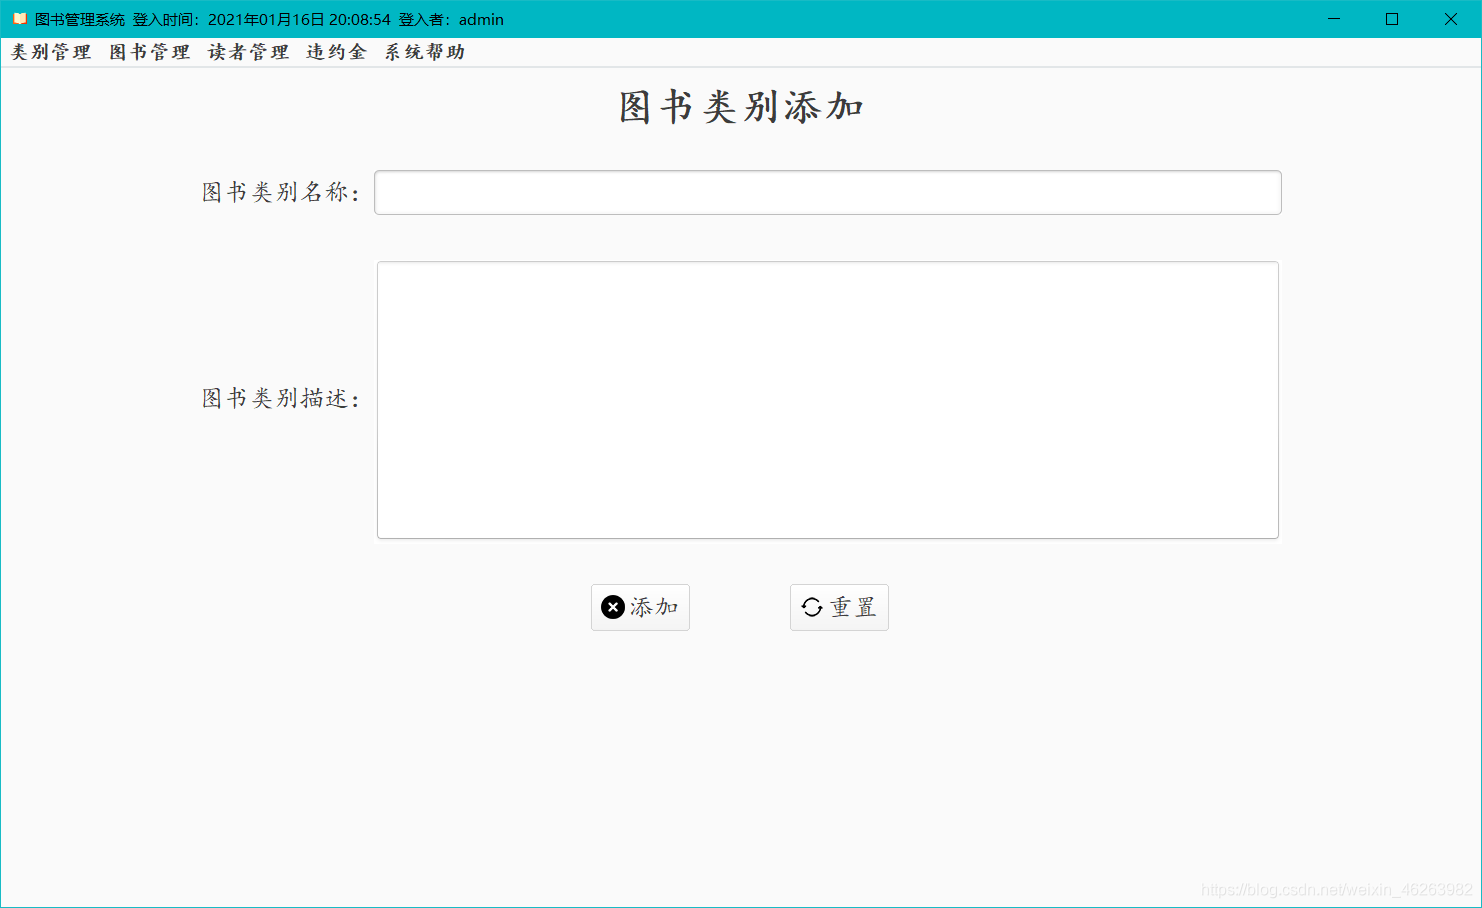Image resolution: width=1482 pixels, height=908 pixels.
Task: Click into the 图书类别描述 text area
Action: coord(828,400)
